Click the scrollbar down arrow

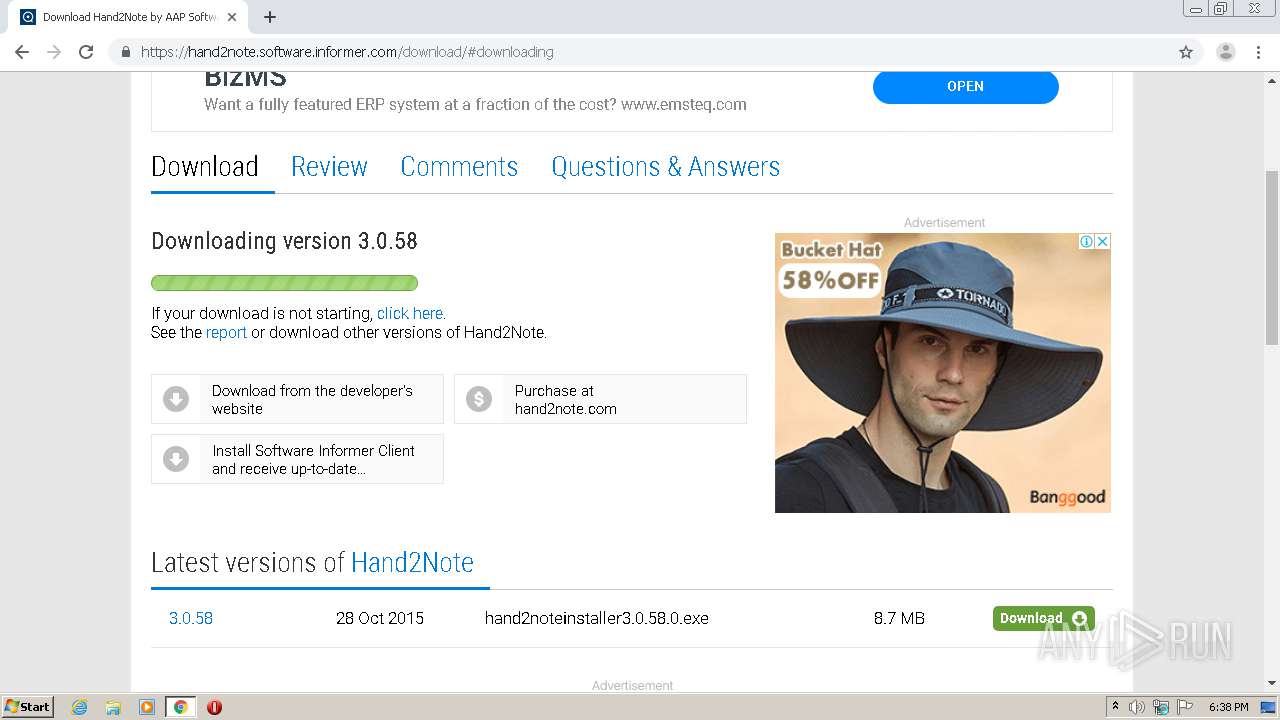[1271, 684]
